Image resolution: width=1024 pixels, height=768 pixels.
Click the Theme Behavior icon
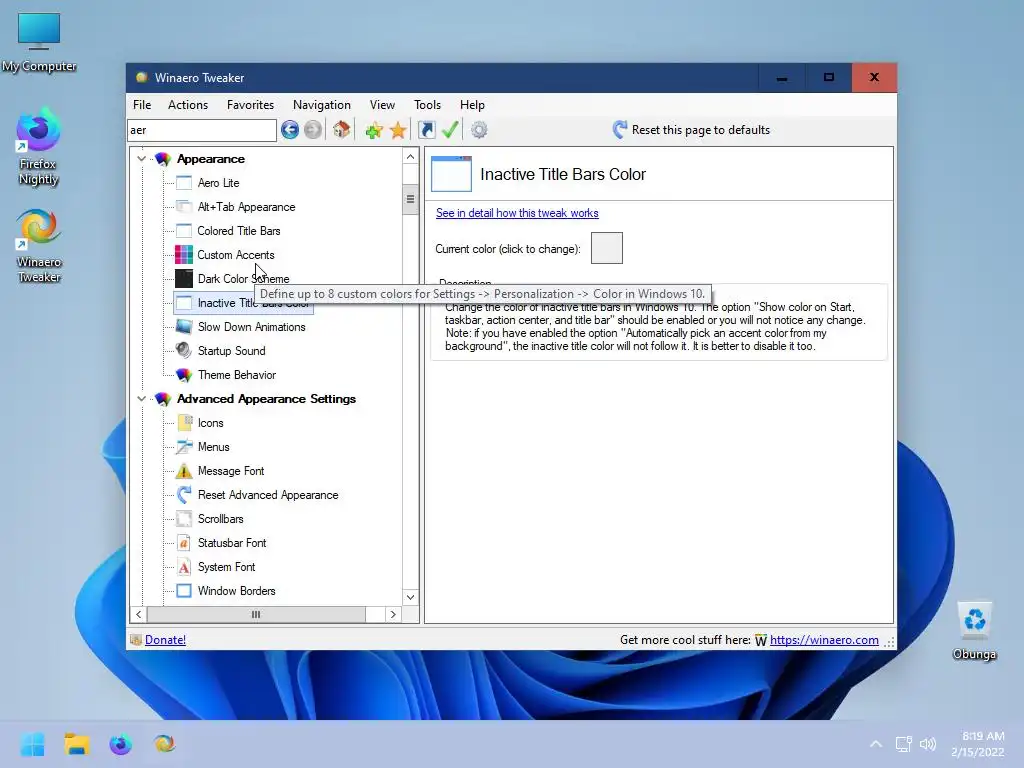click(184, 375)
